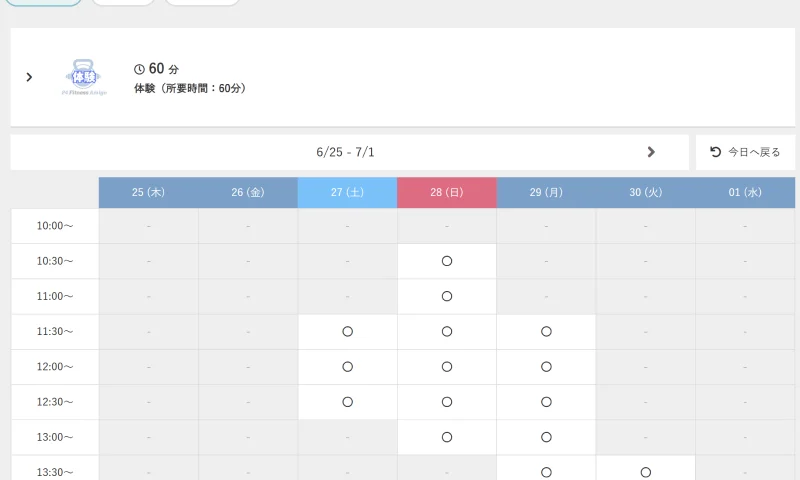Expand the 体験 menu chevron
Viewport: 800px width, 480px height.
[29, 77]
